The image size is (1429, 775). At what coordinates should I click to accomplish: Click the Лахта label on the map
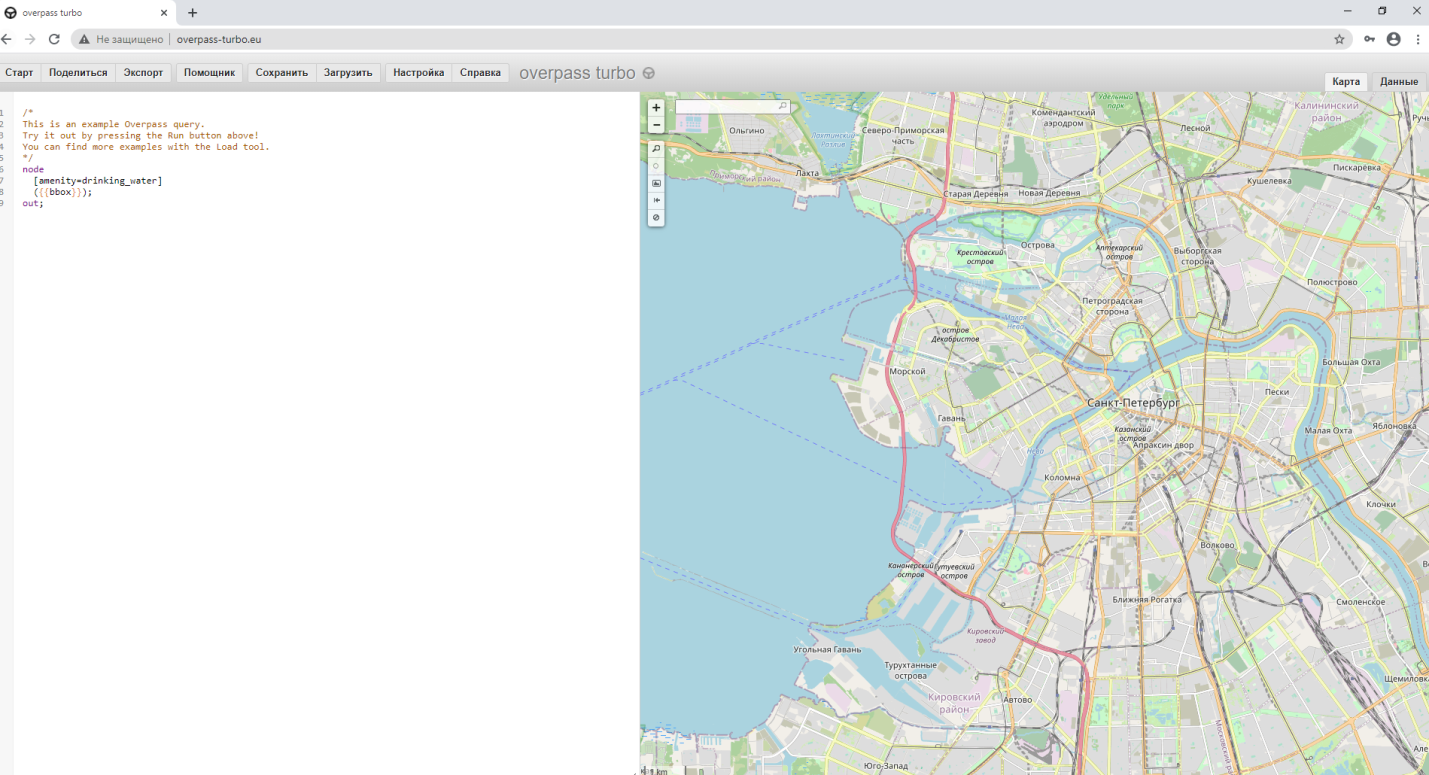(x=807, y=173)
